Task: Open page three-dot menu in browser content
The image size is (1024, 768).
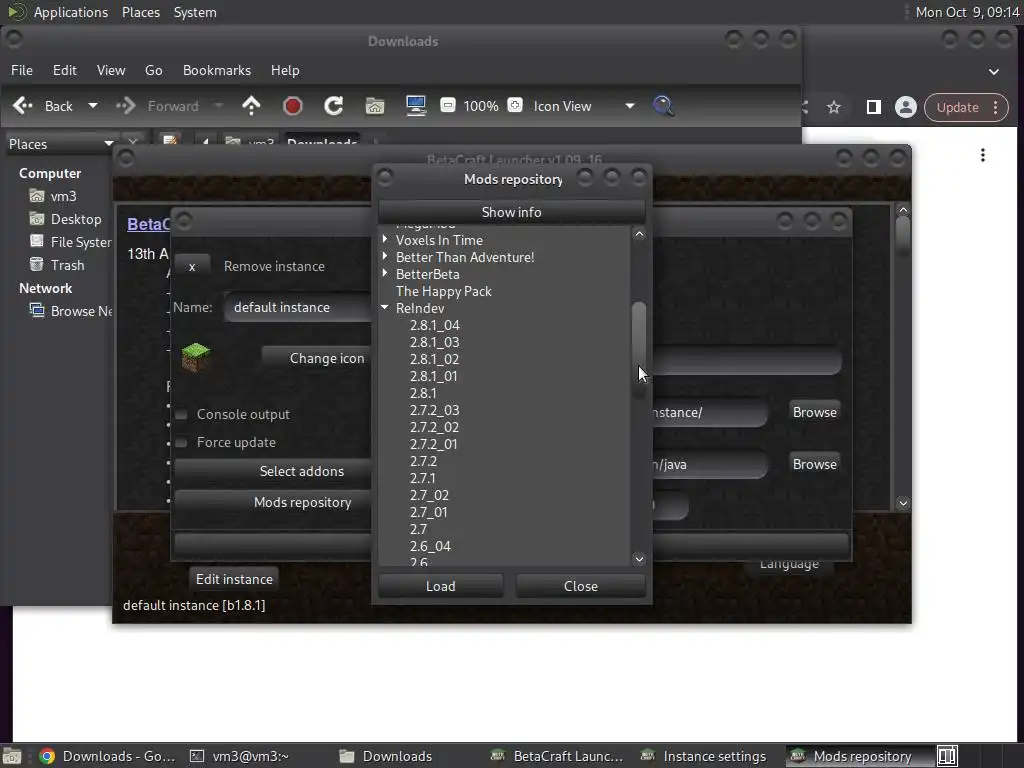Action: [x=983, y=155]
